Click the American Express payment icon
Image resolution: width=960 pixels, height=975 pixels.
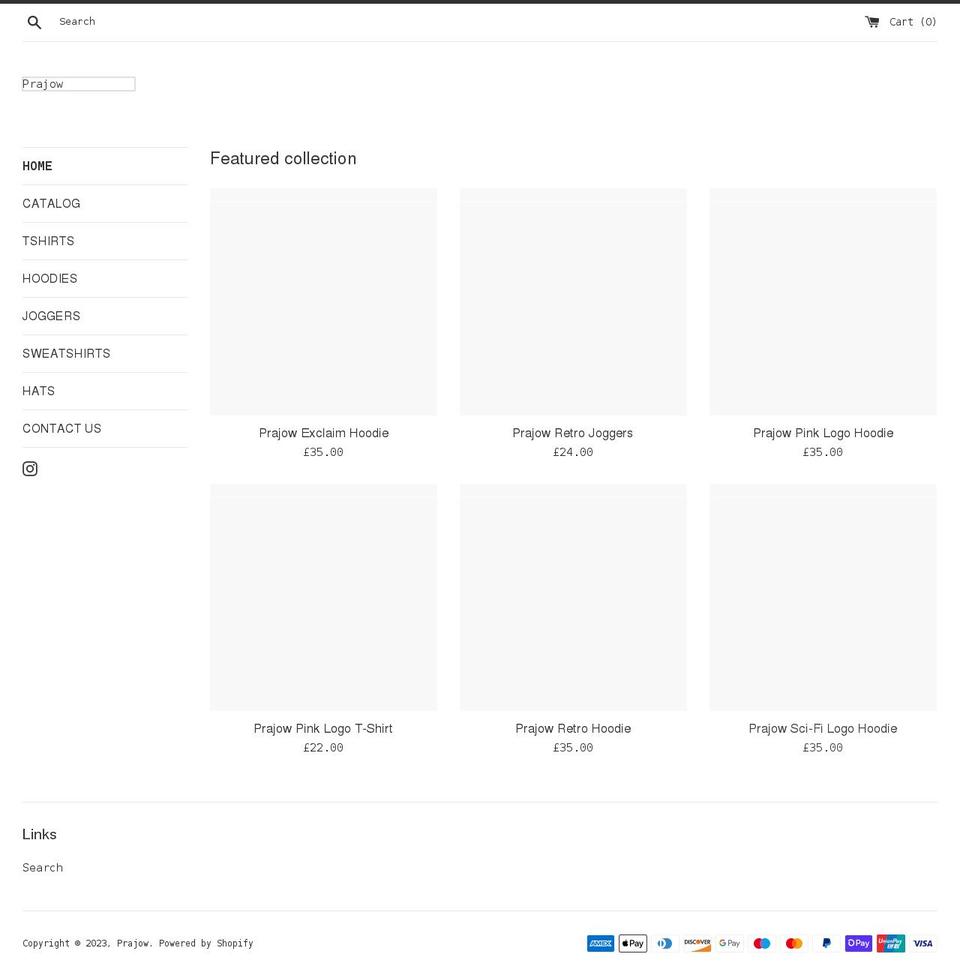click(600, 943)
